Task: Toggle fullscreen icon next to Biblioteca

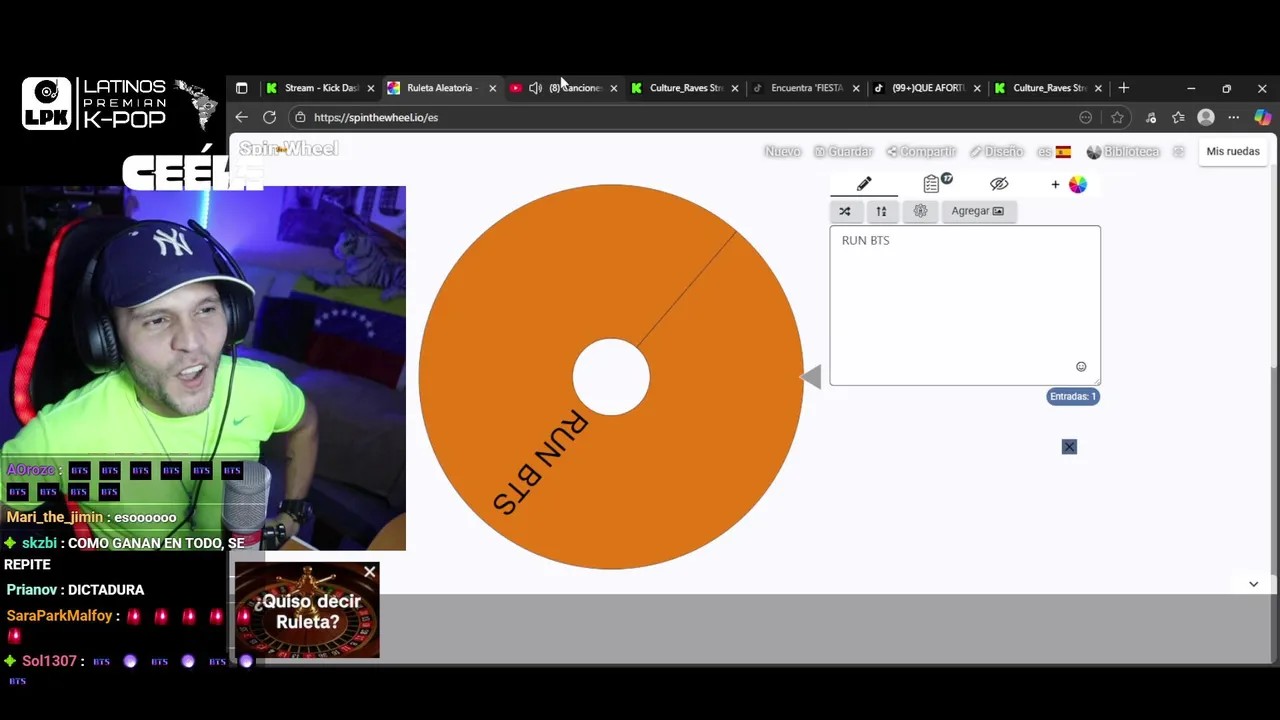Action: (x=1179, y=151)
